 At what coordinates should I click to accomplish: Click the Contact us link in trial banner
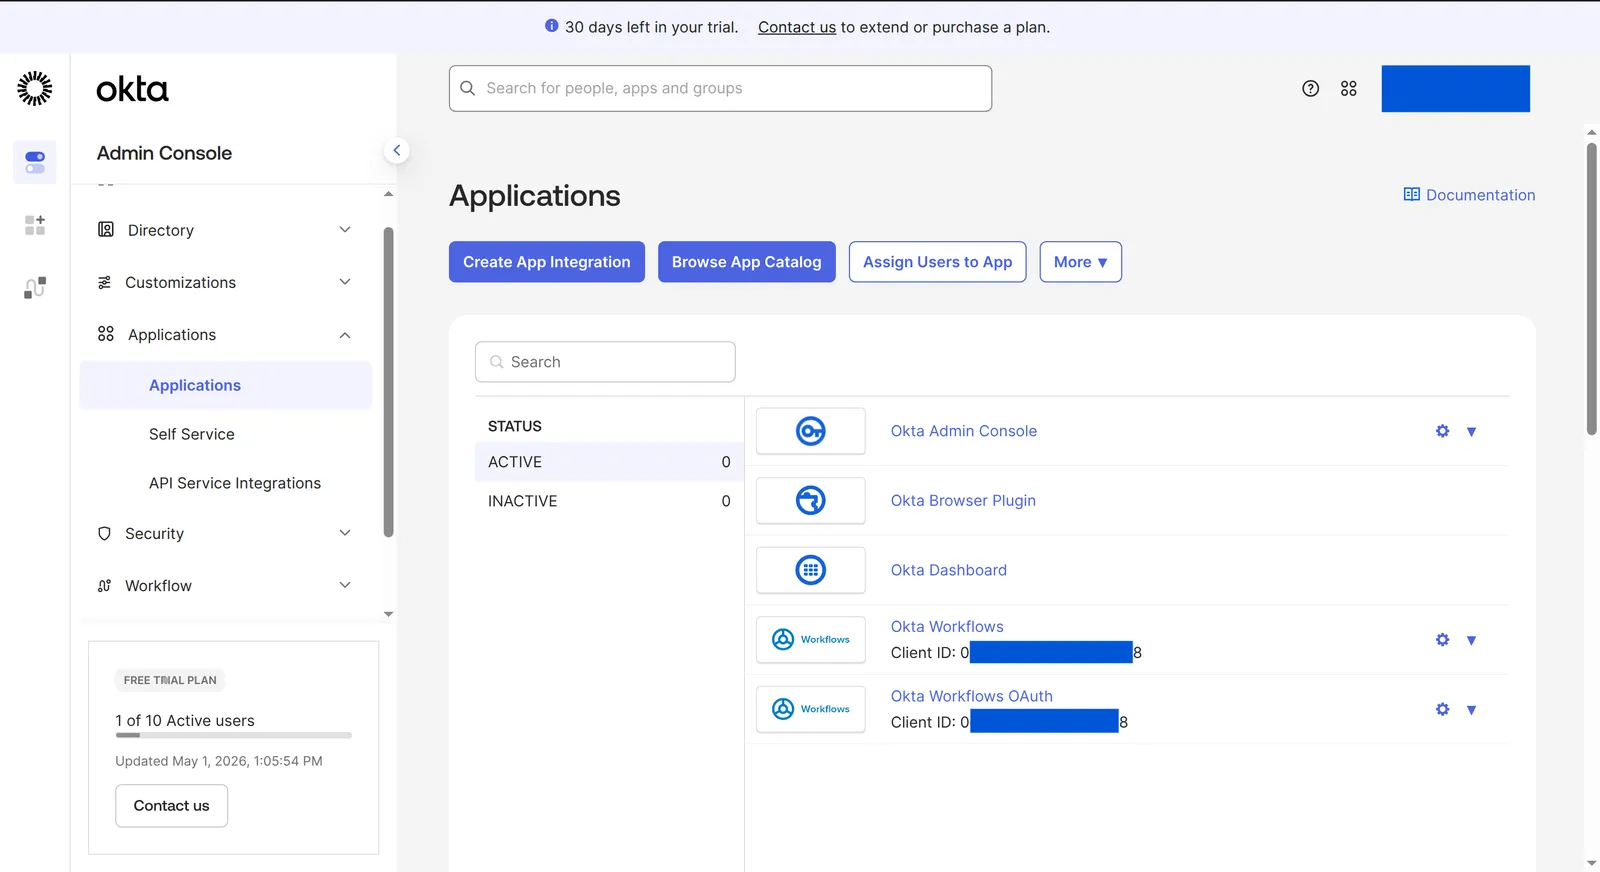797,27
